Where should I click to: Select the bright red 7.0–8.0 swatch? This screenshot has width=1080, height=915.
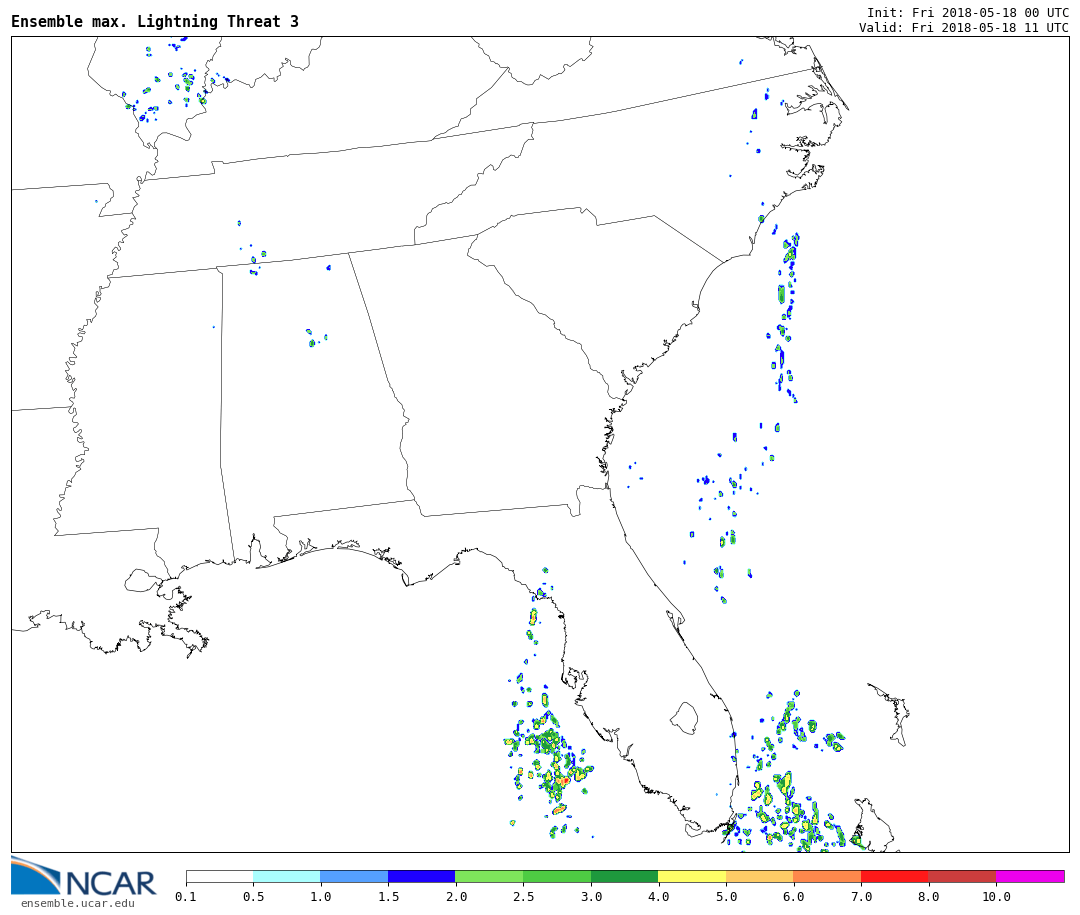[894, 876]
